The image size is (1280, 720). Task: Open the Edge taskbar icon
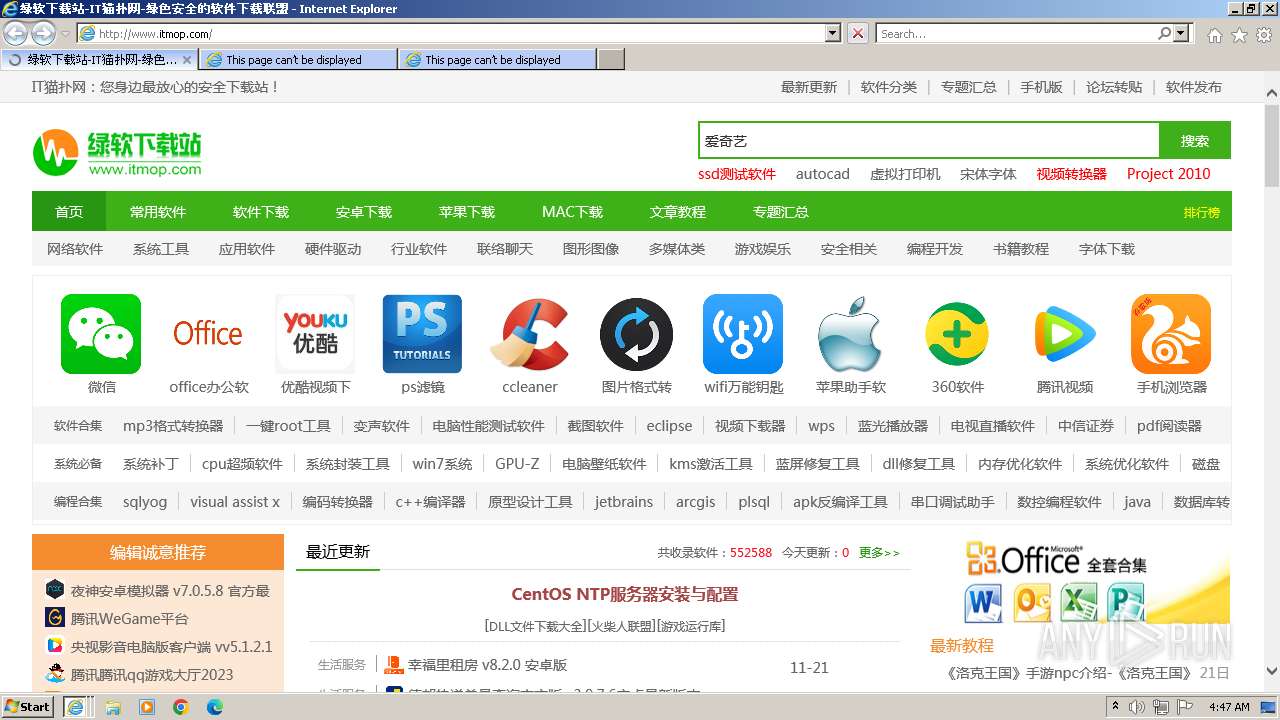214,707
